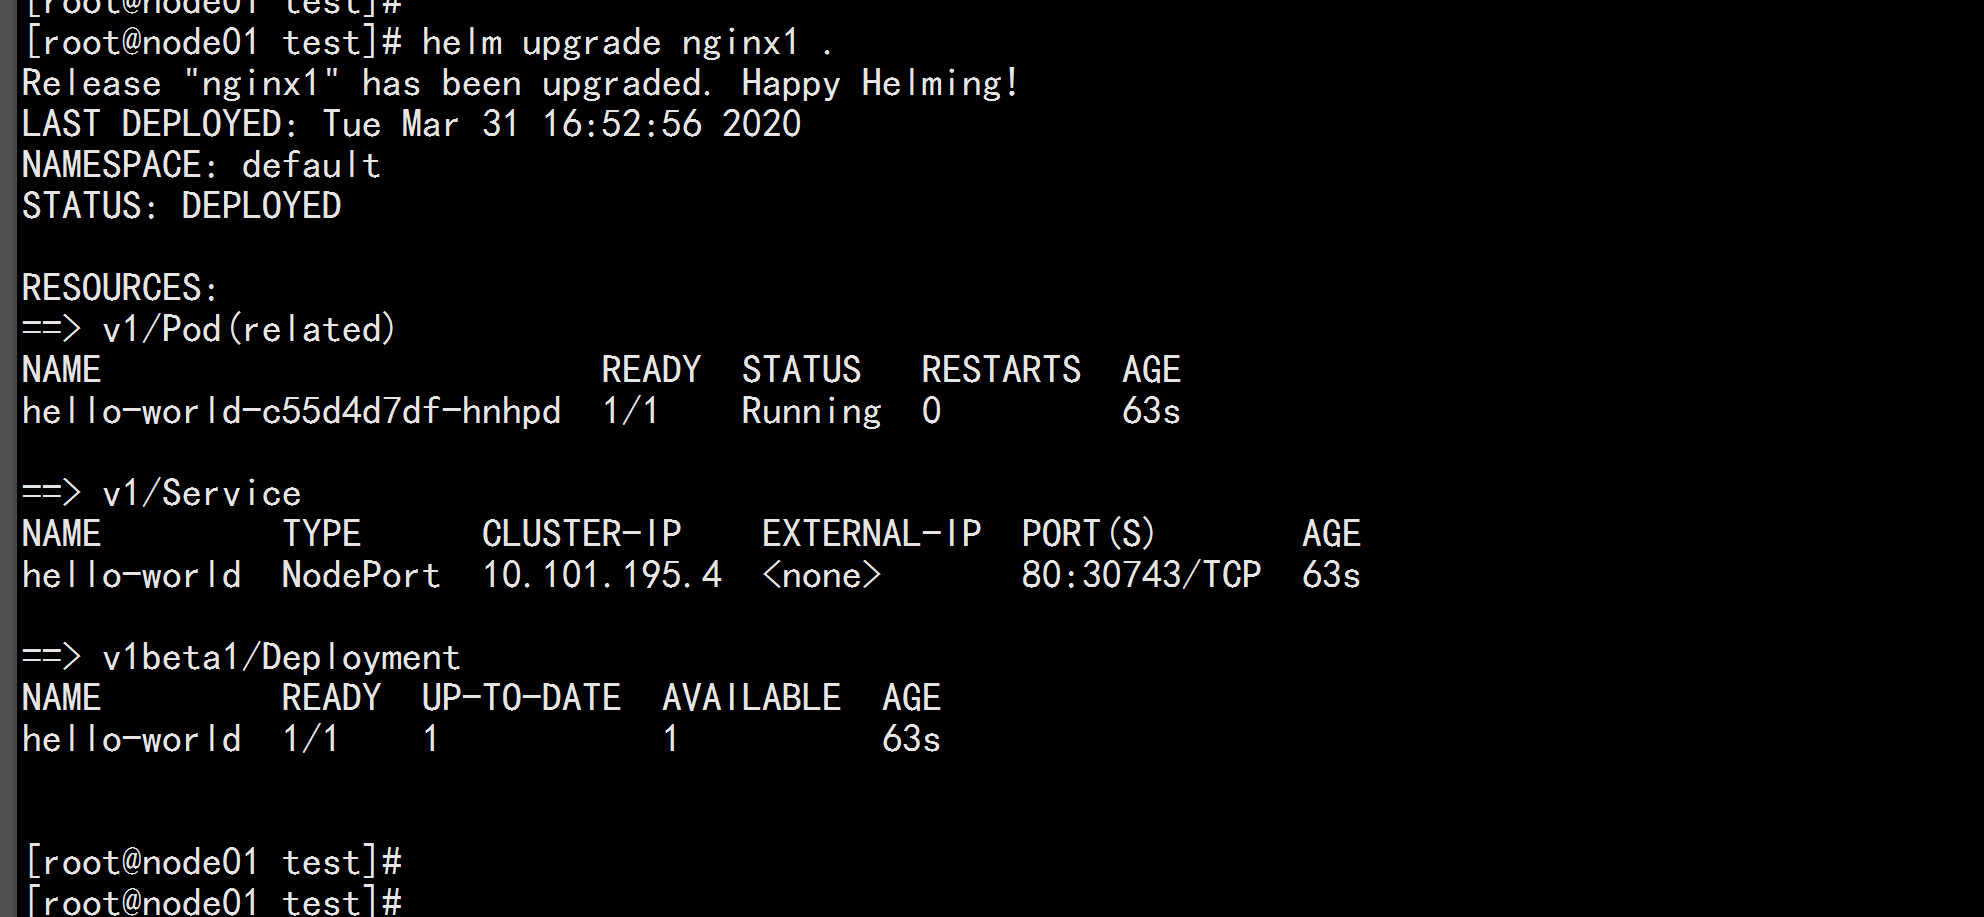Click the 'TYPE' column header
This screenshot has height=917, width=1984.
(x=321, y=534)
